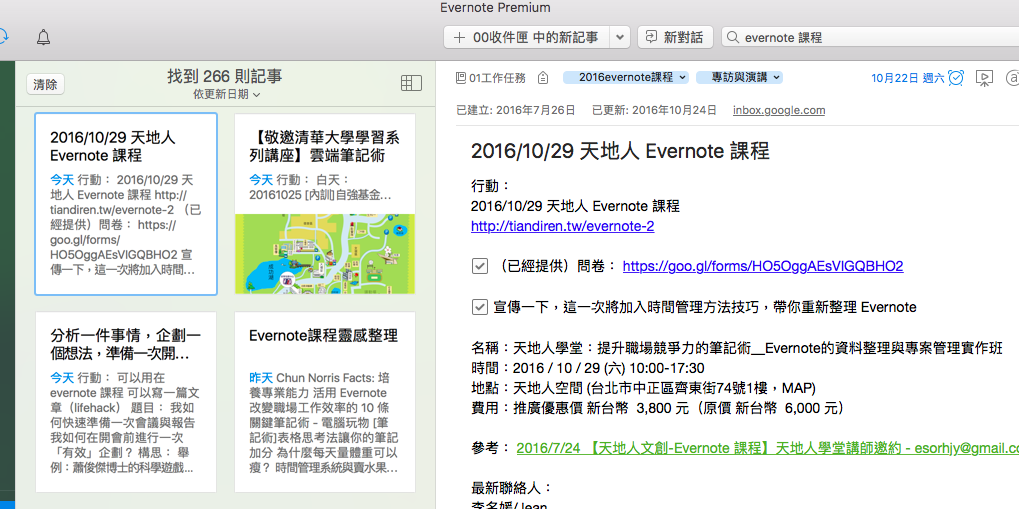1019x509 pixels.
Task: Clear search results with 清除 button
Action: pos(45,84)
